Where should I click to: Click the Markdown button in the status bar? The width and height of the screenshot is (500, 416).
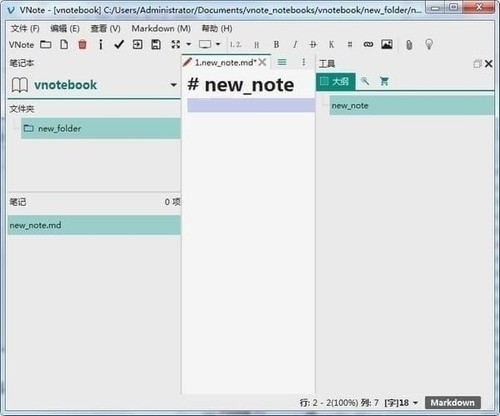tap(452, 403)
